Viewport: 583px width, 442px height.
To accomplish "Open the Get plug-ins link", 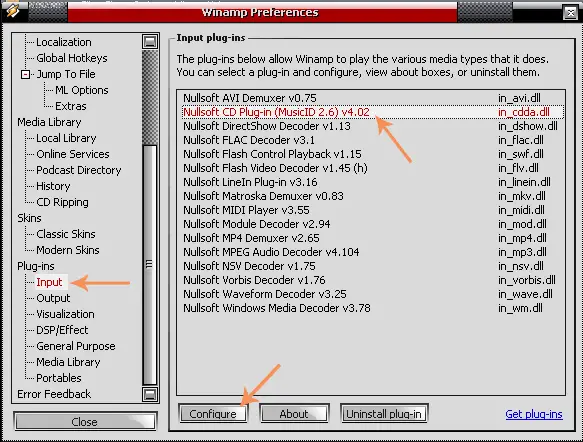I will point(534,414).
